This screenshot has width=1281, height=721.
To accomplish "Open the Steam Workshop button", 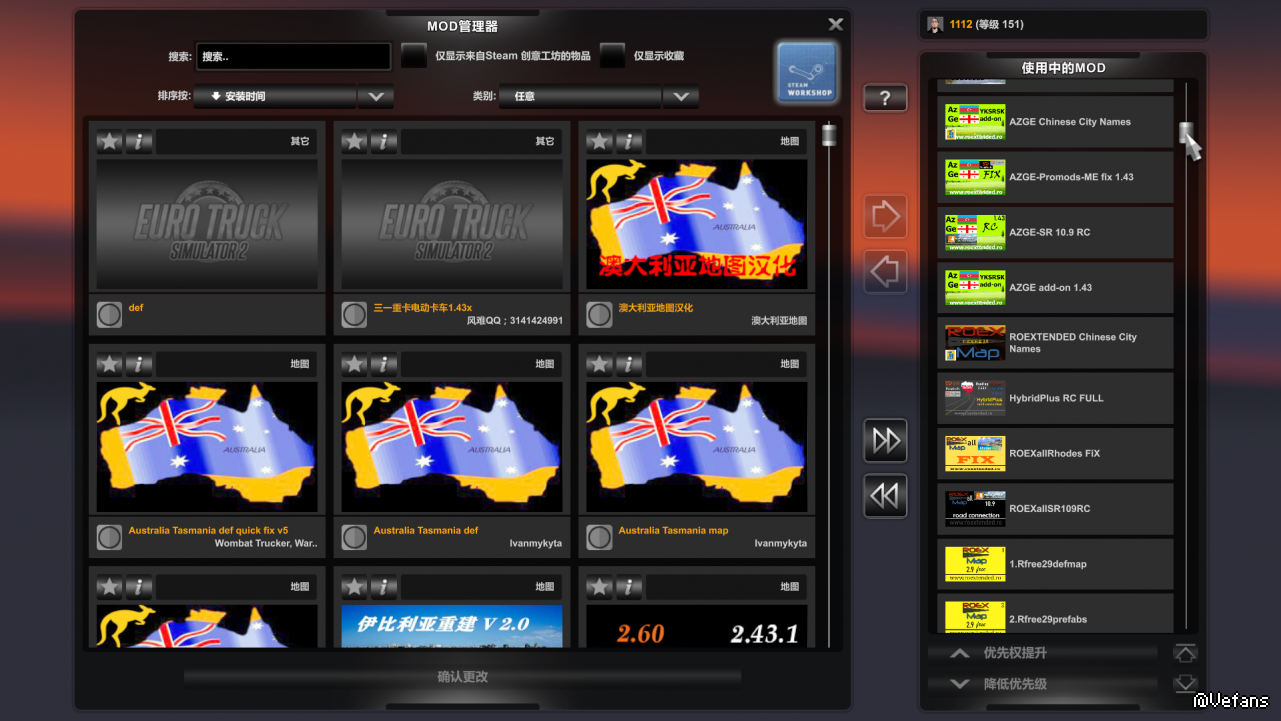I will click(x=807, y=71).
